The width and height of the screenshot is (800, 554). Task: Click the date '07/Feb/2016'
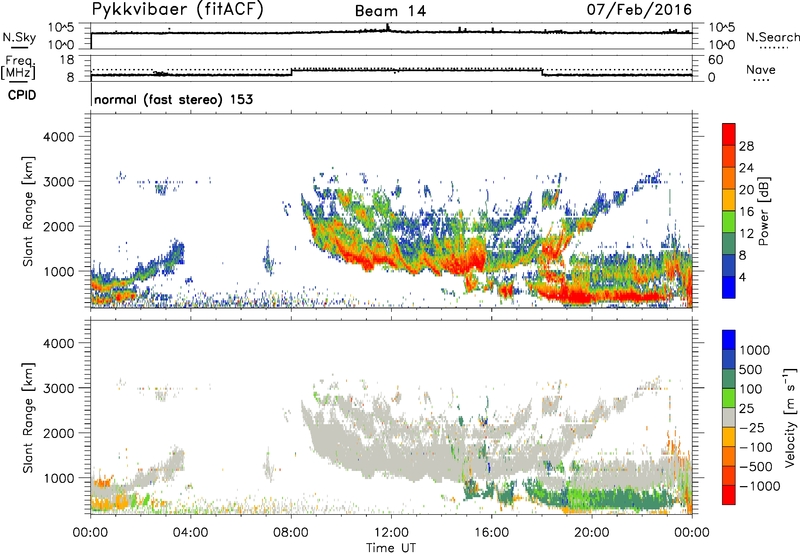[639, 9]
